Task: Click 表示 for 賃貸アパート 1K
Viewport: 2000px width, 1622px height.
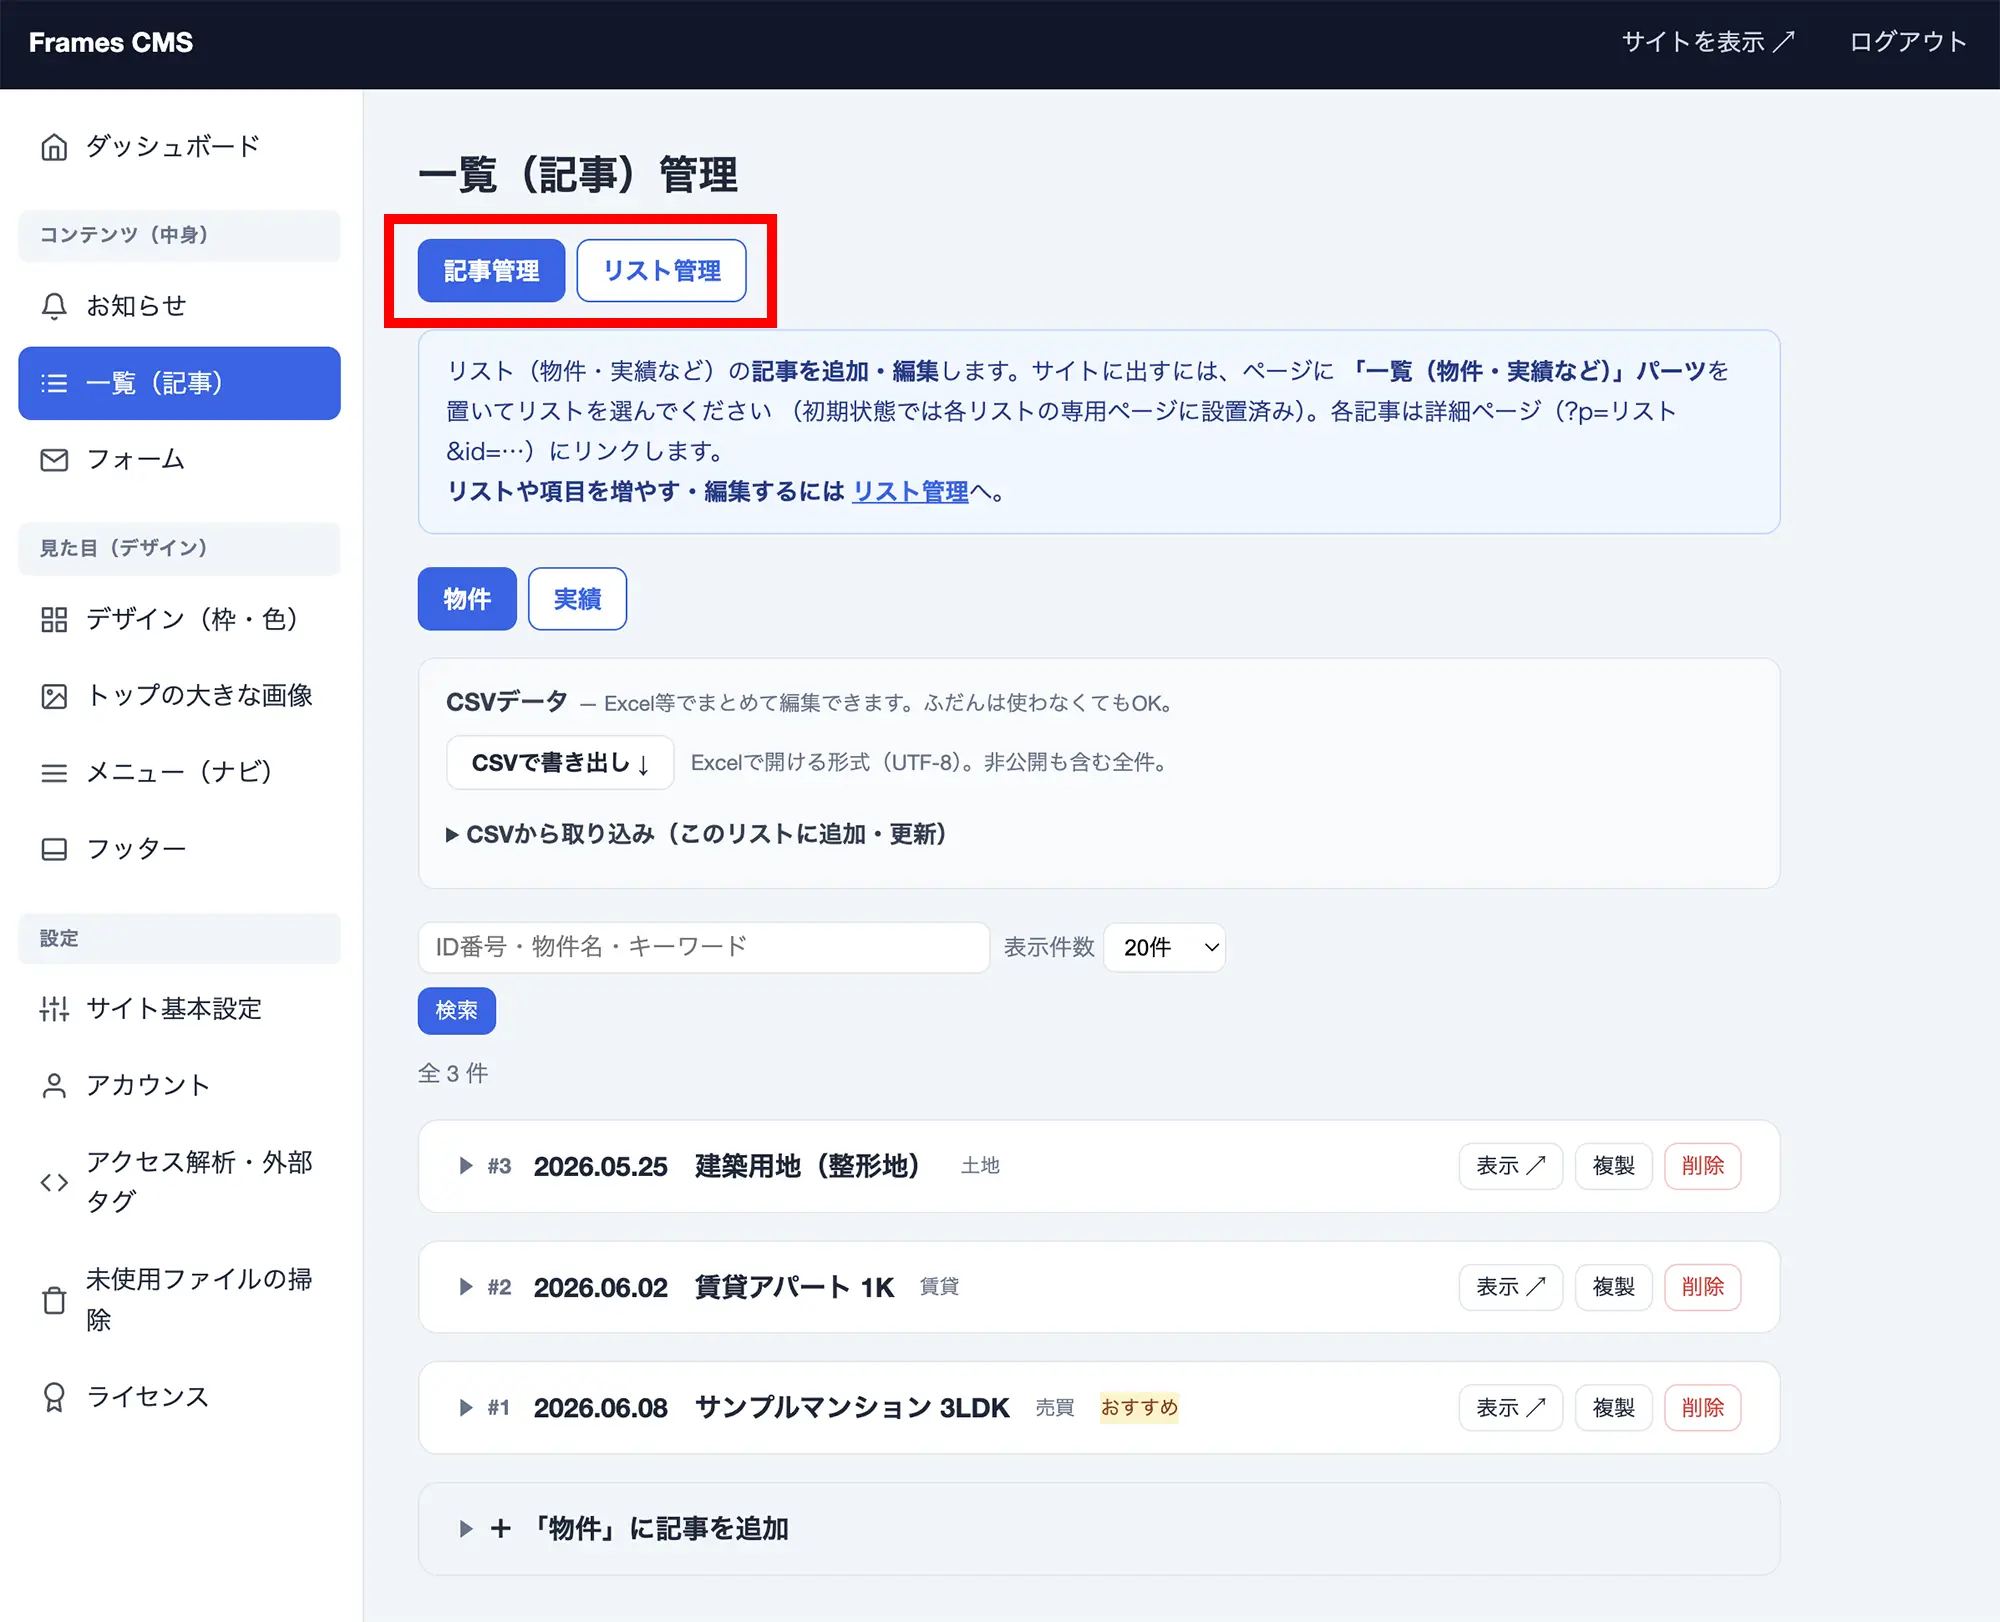Action: pos(1510,1287)
